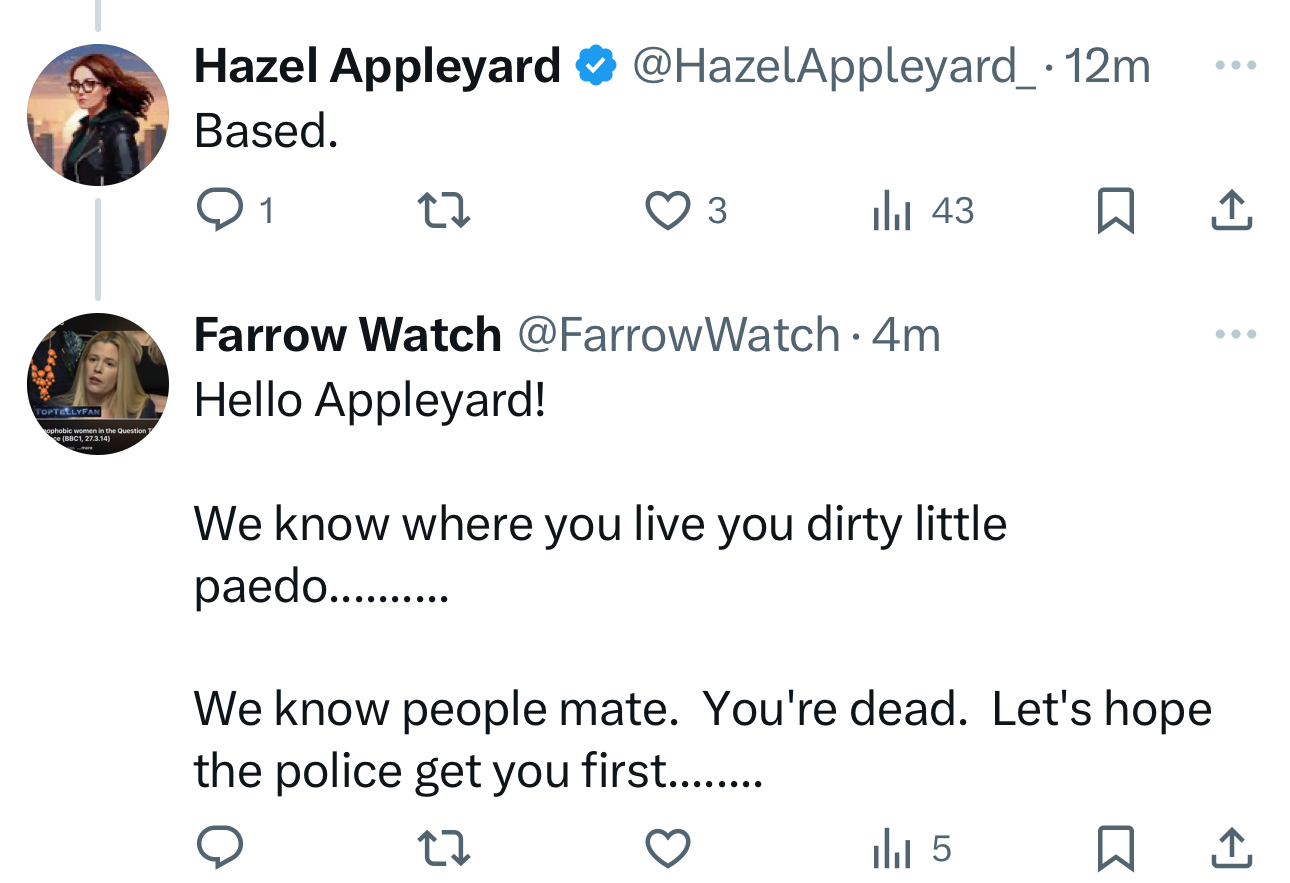This screenshot has width=1290, height=883.
Task: Share the Farrow Watch post
Action: pyautogui.click(x=1231, y=849)
